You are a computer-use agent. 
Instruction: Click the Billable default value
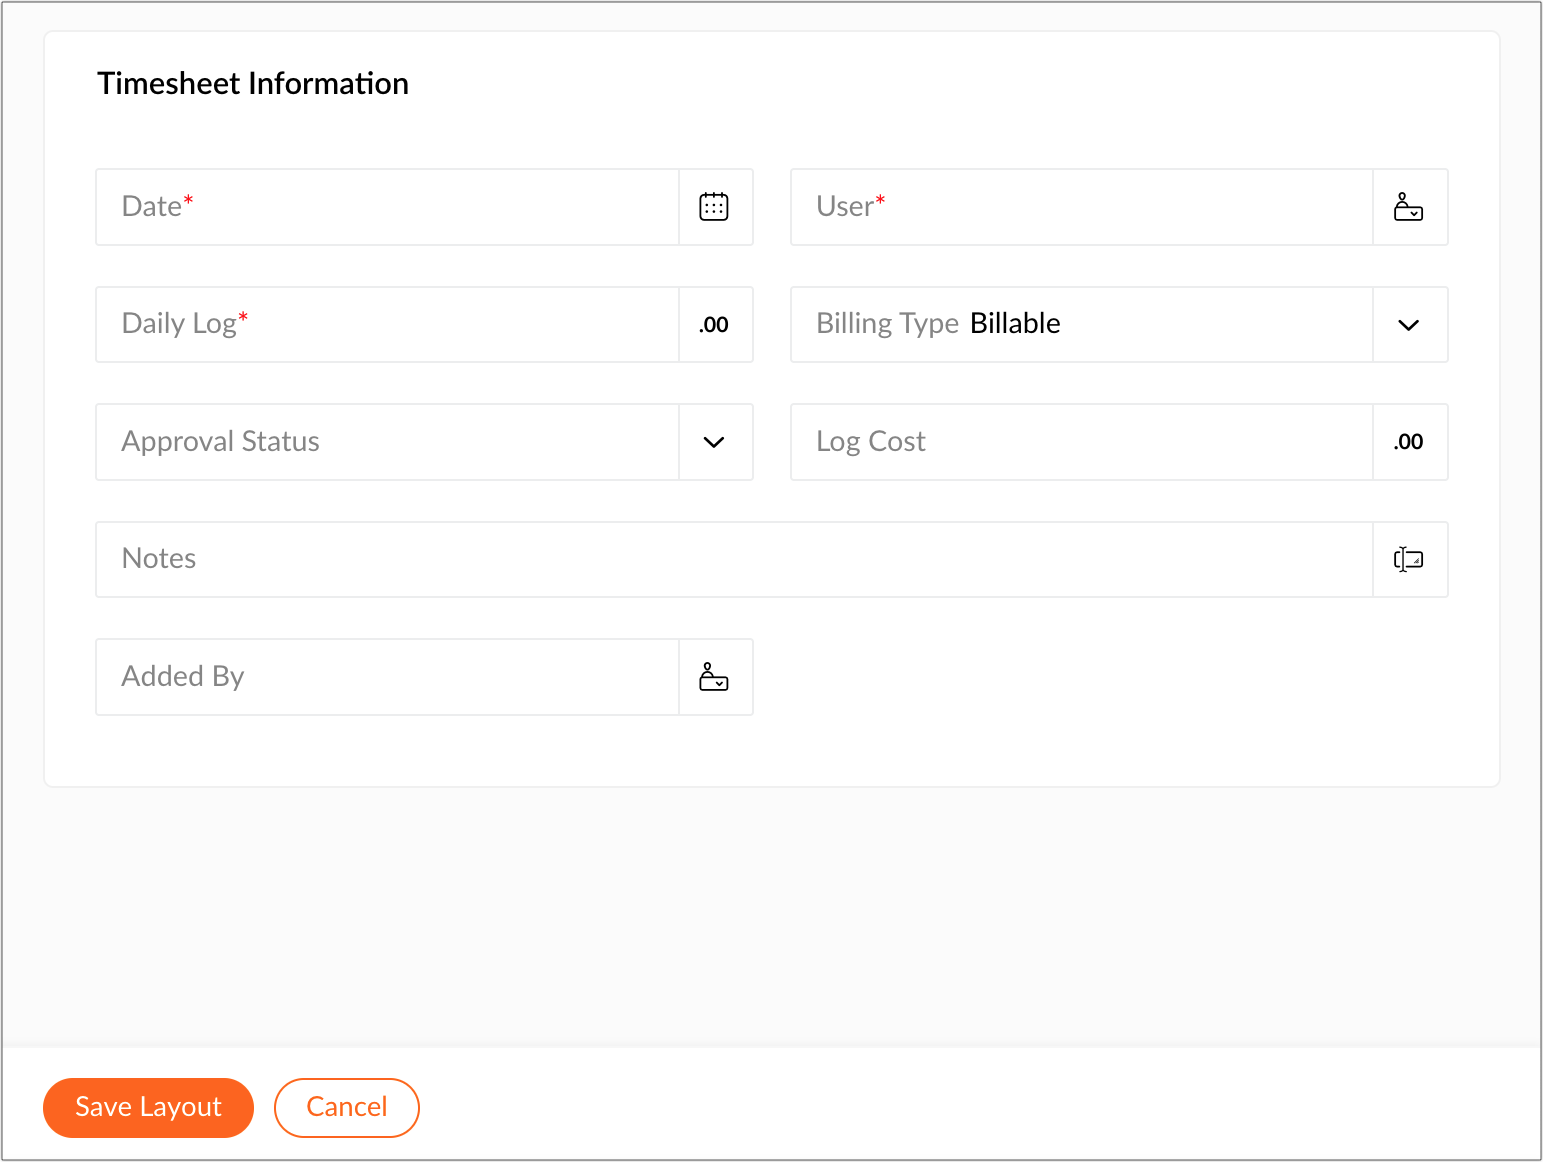(1015, 323)
